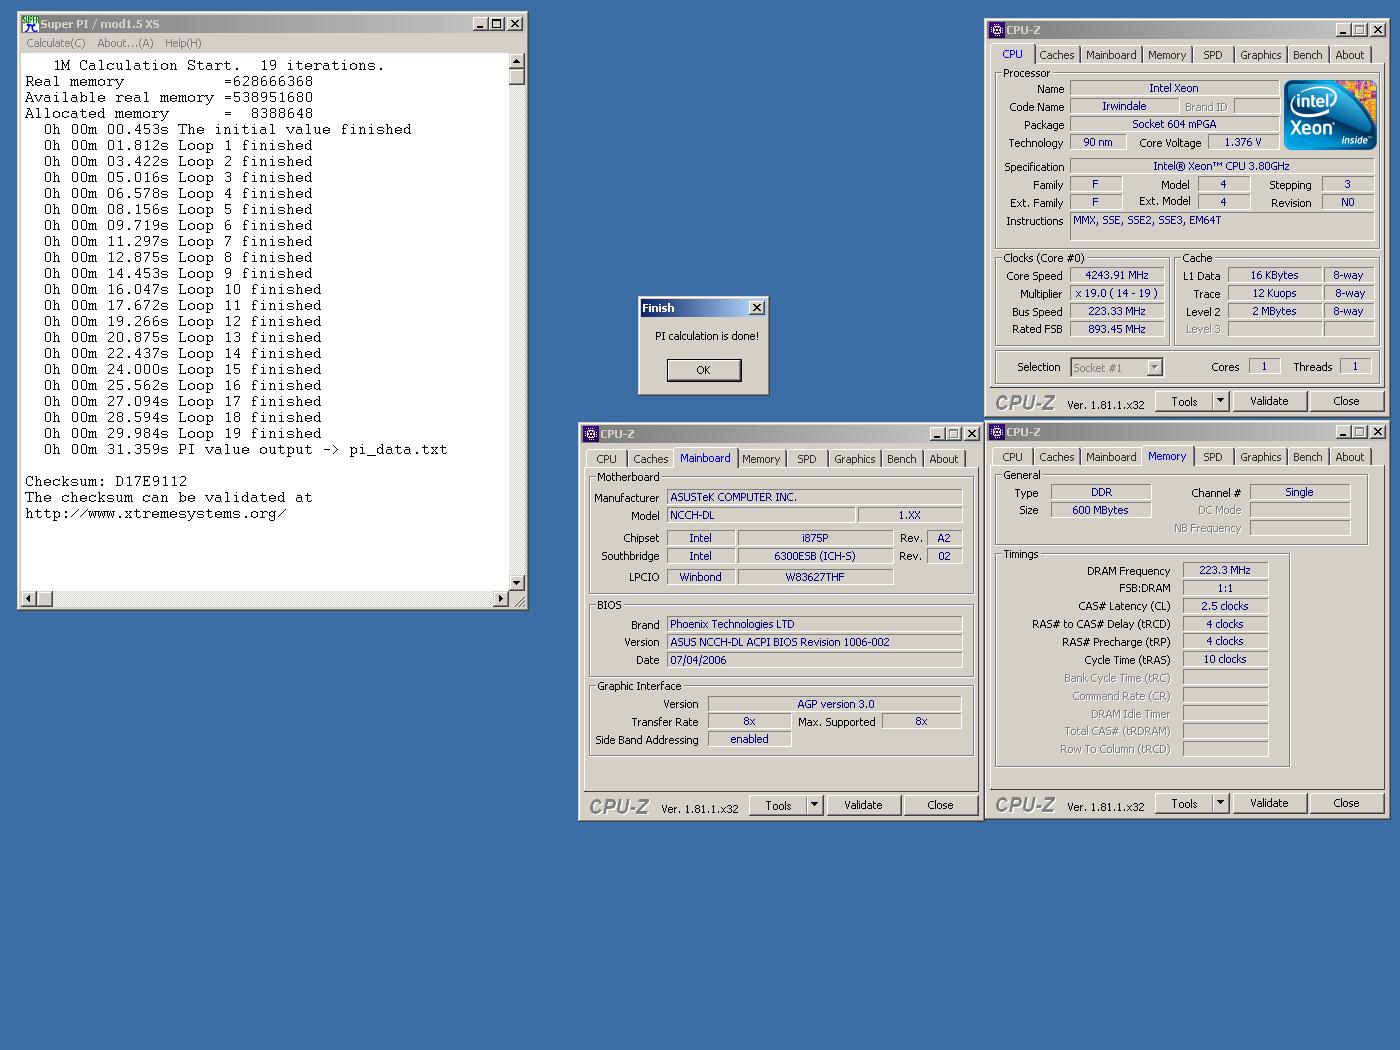Open Graphics tab in Memory CPU-Z window

tap(1260, 457)
